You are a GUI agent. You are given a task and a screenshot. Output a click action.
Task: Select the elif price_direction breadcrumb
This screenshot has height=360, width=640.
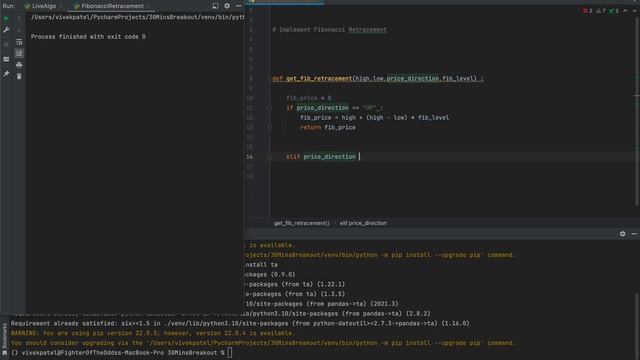pos(363,223)
